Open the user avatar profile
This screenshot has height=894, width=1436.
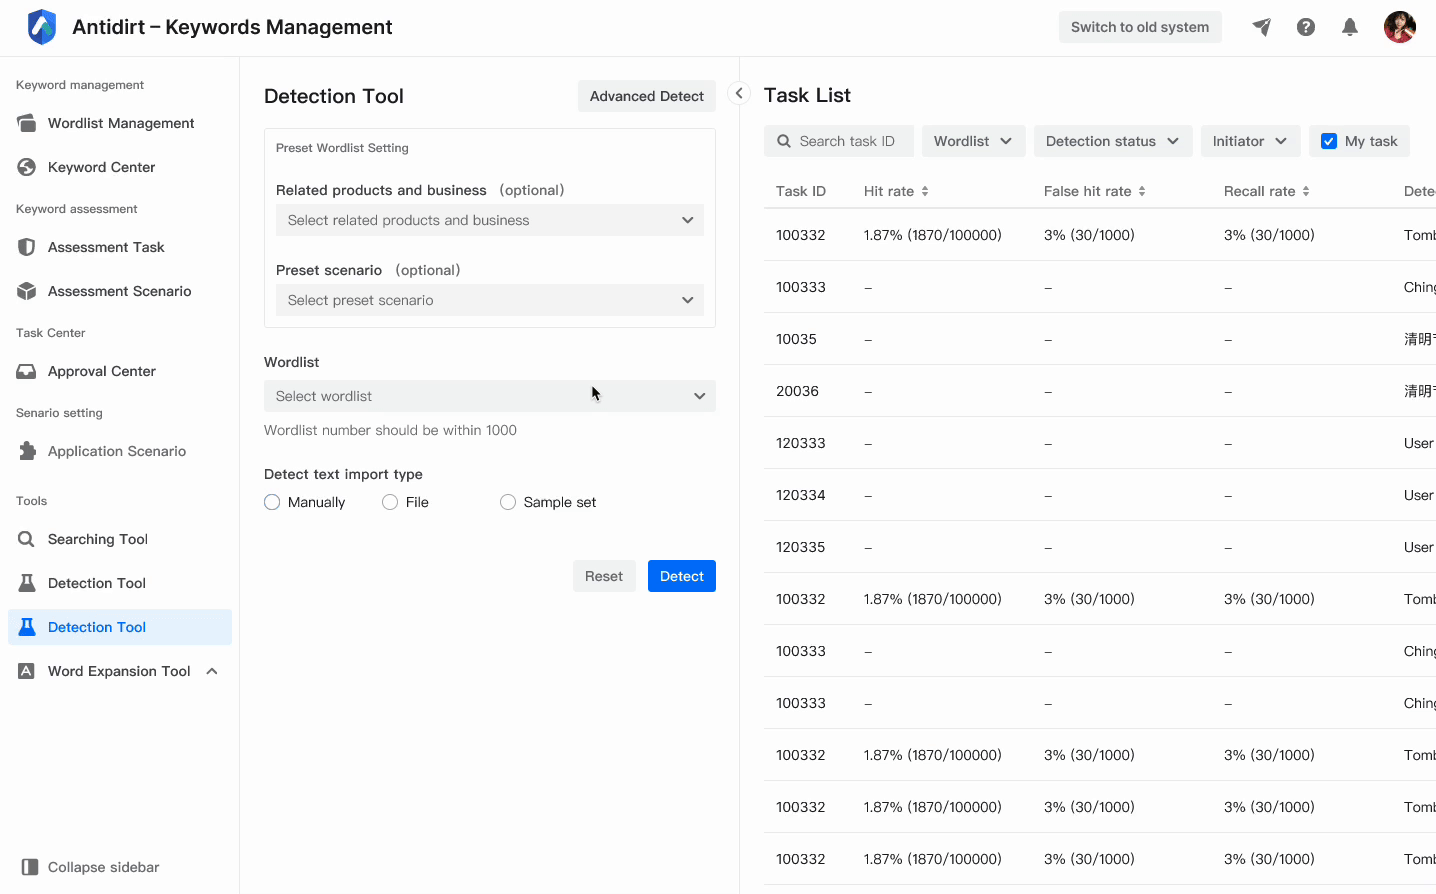click(1400, 27)
